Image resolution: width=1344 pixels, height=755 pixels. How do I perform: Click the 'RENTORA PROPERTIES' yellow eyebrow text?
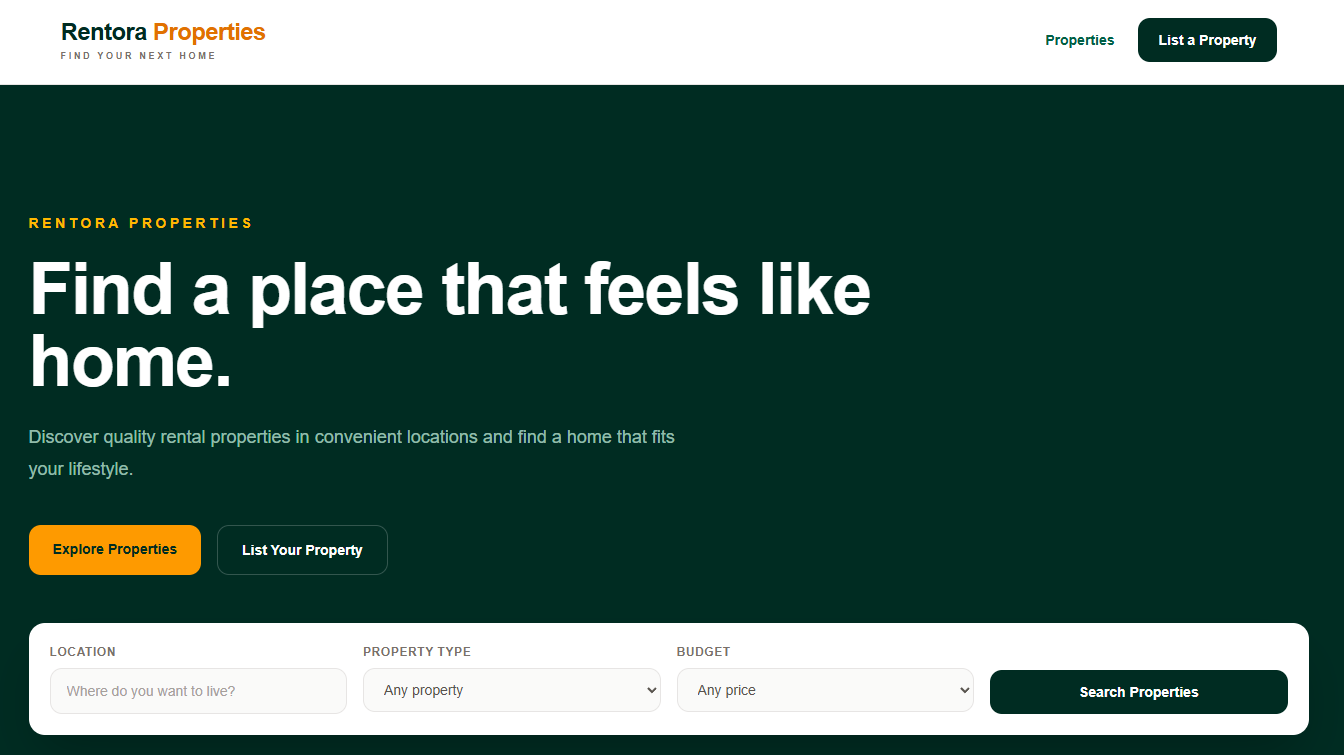[x=141, y=223]
